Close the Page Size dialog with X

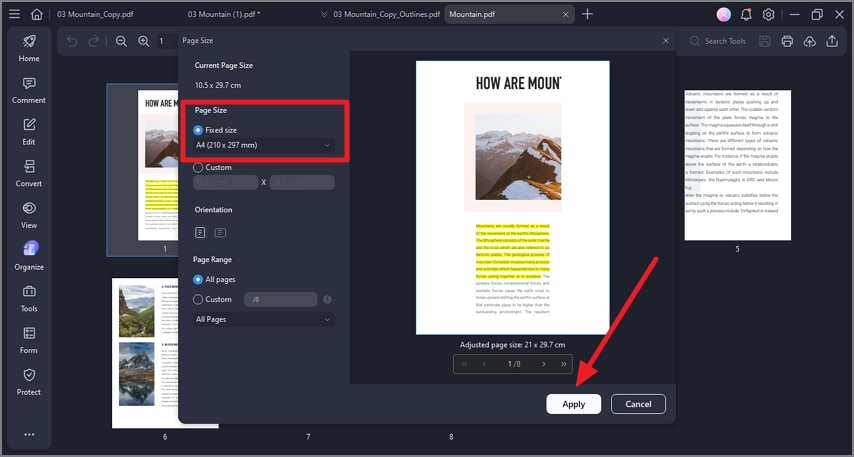click(666, 40)
